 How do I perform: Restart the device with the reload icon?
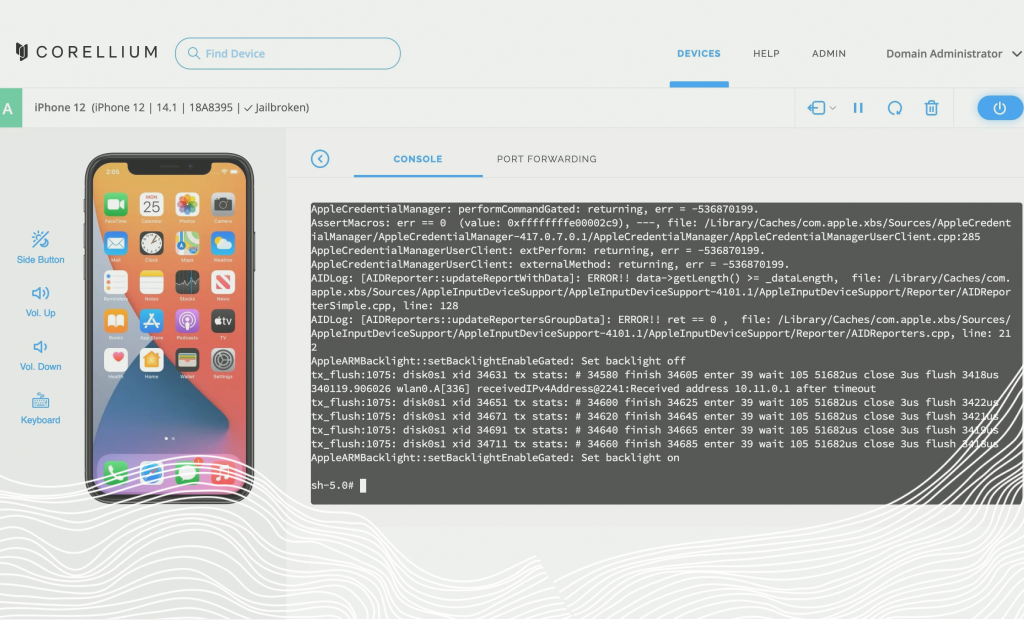895,108
